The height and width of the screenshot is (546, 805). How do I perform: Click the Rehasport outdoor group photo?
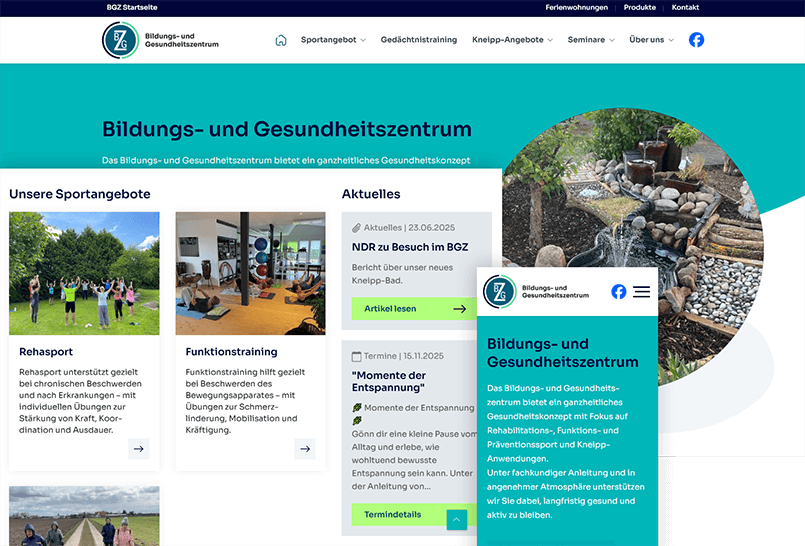click(x=84, y=273)
